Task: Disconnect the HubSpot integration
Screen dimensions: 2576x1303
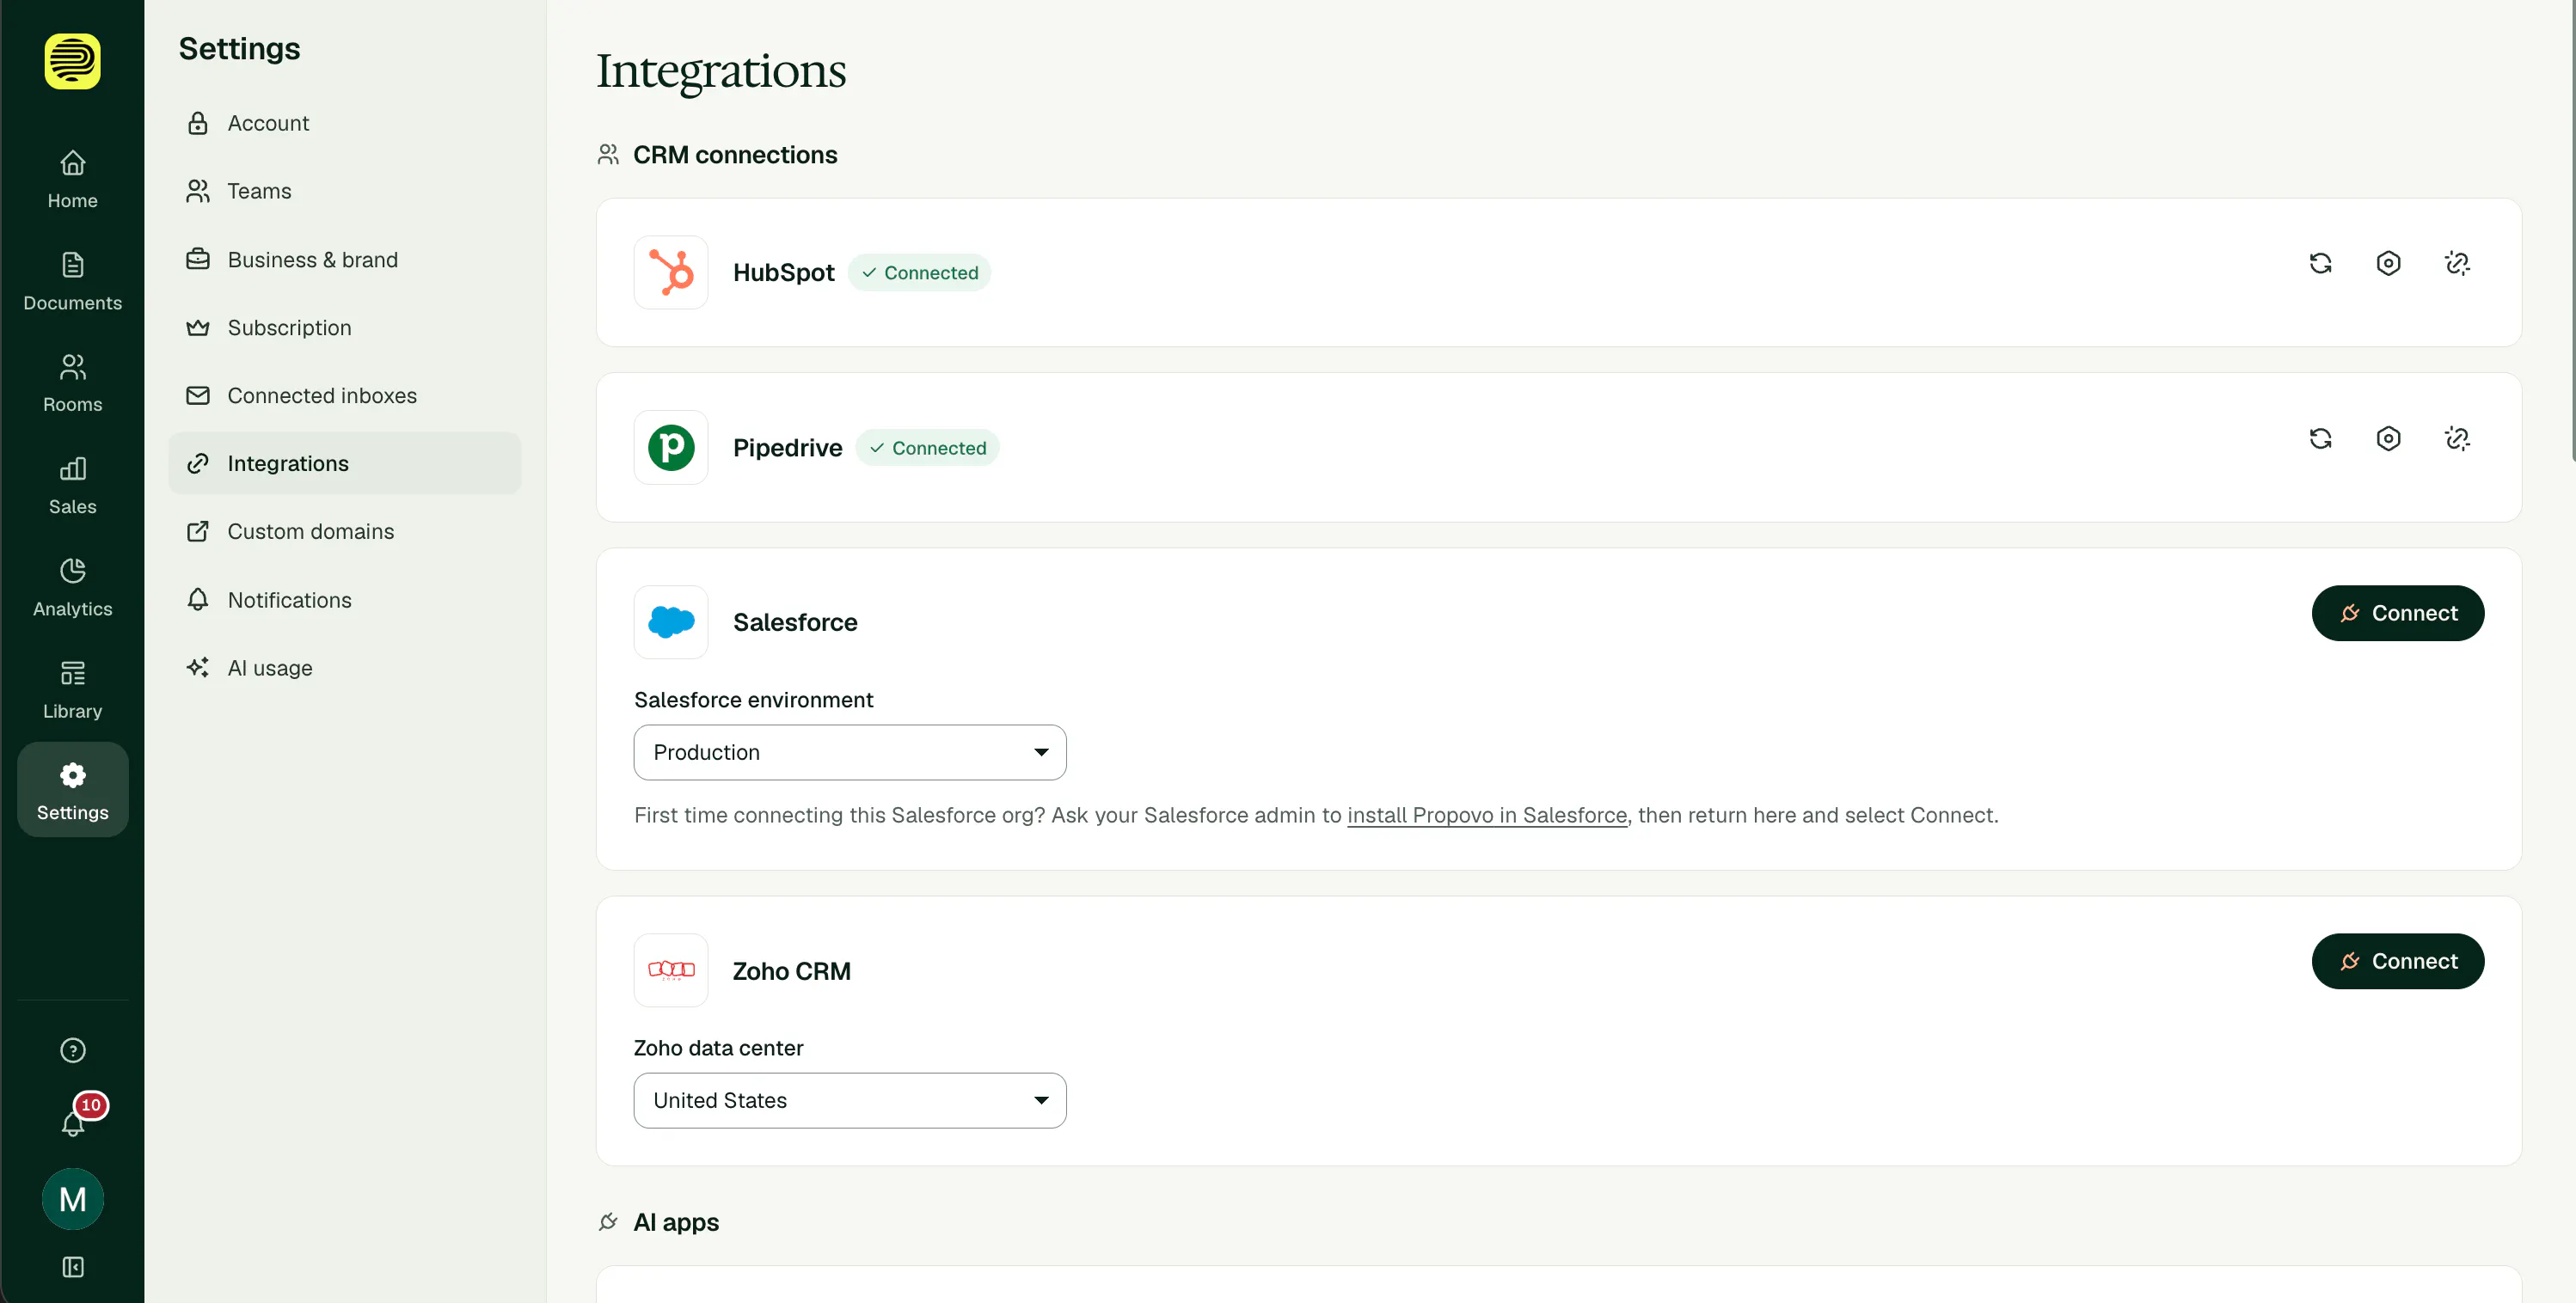Action: point(2457,263)
